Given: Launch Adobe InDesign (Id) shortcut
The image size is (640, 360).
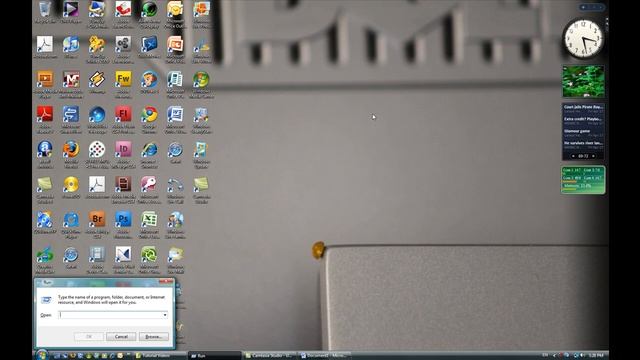Looking at the screenshot, I should pos(123,149).
